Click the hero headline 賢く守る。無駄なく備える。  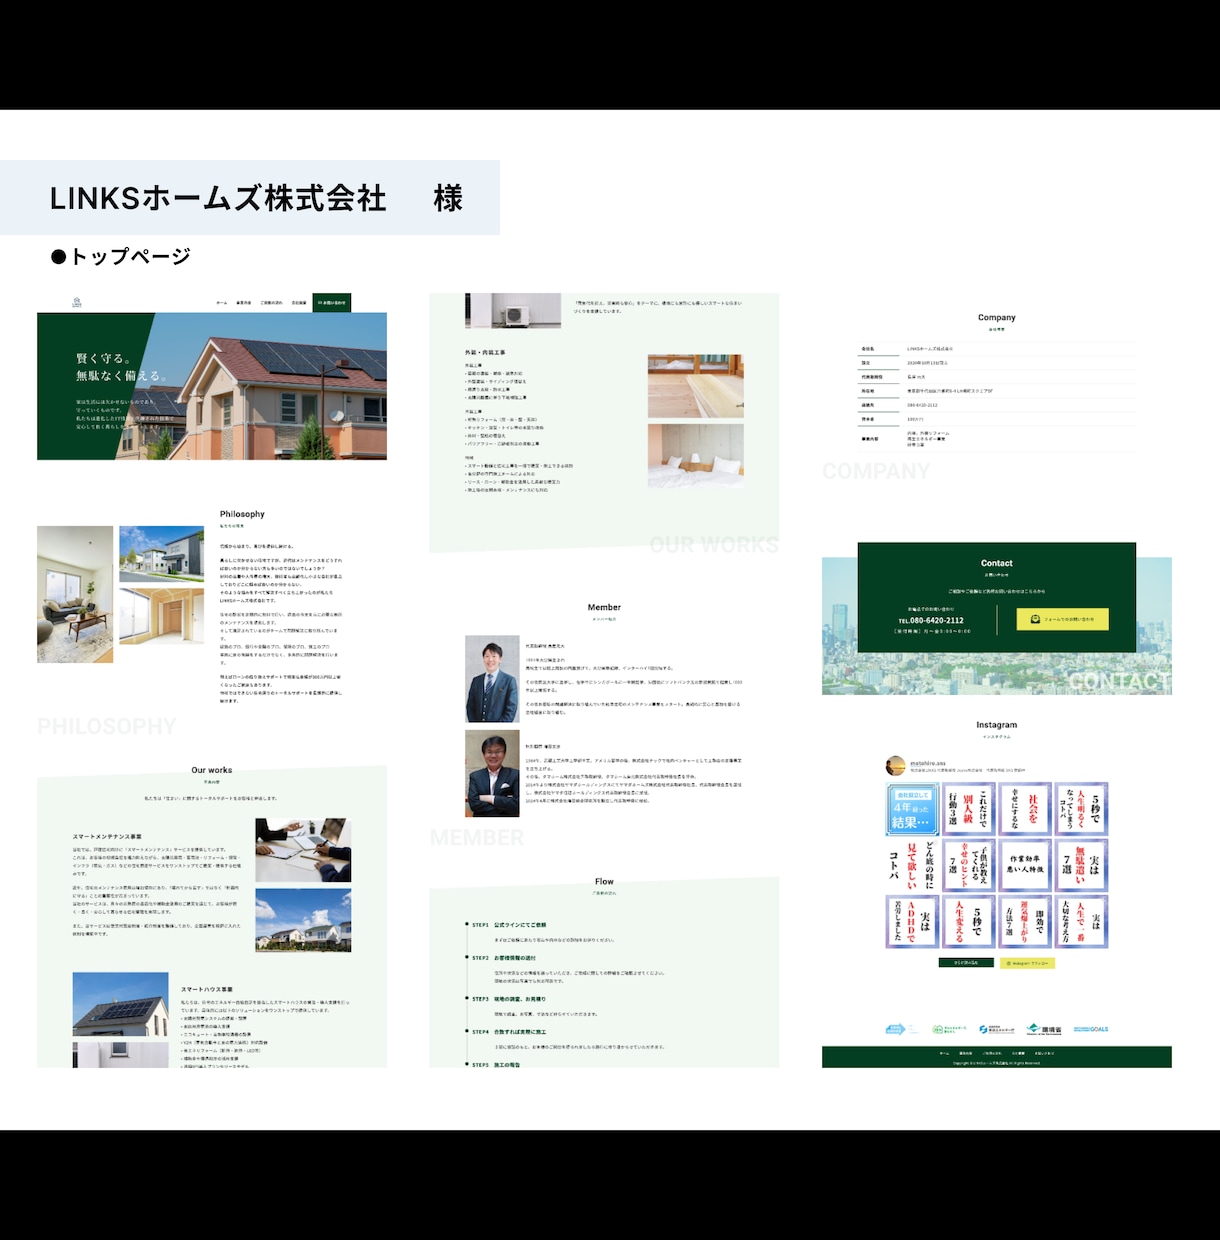pos(123,367)
